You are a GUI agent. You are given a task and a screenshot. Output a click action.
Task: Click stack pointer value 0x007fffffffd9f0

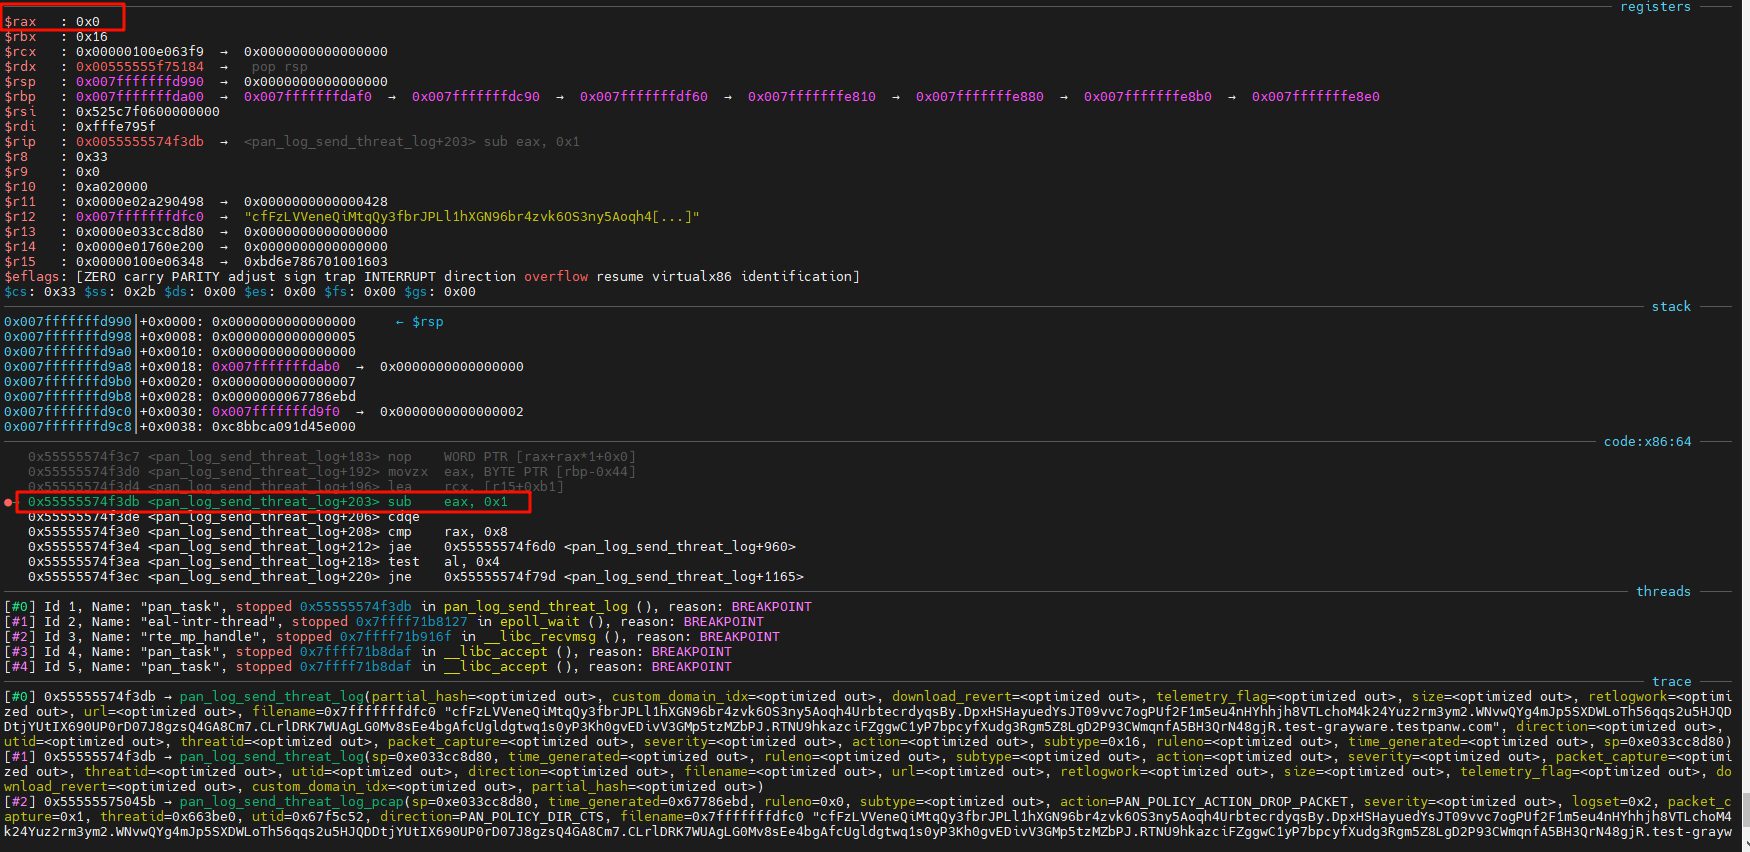tap(276, 411)
